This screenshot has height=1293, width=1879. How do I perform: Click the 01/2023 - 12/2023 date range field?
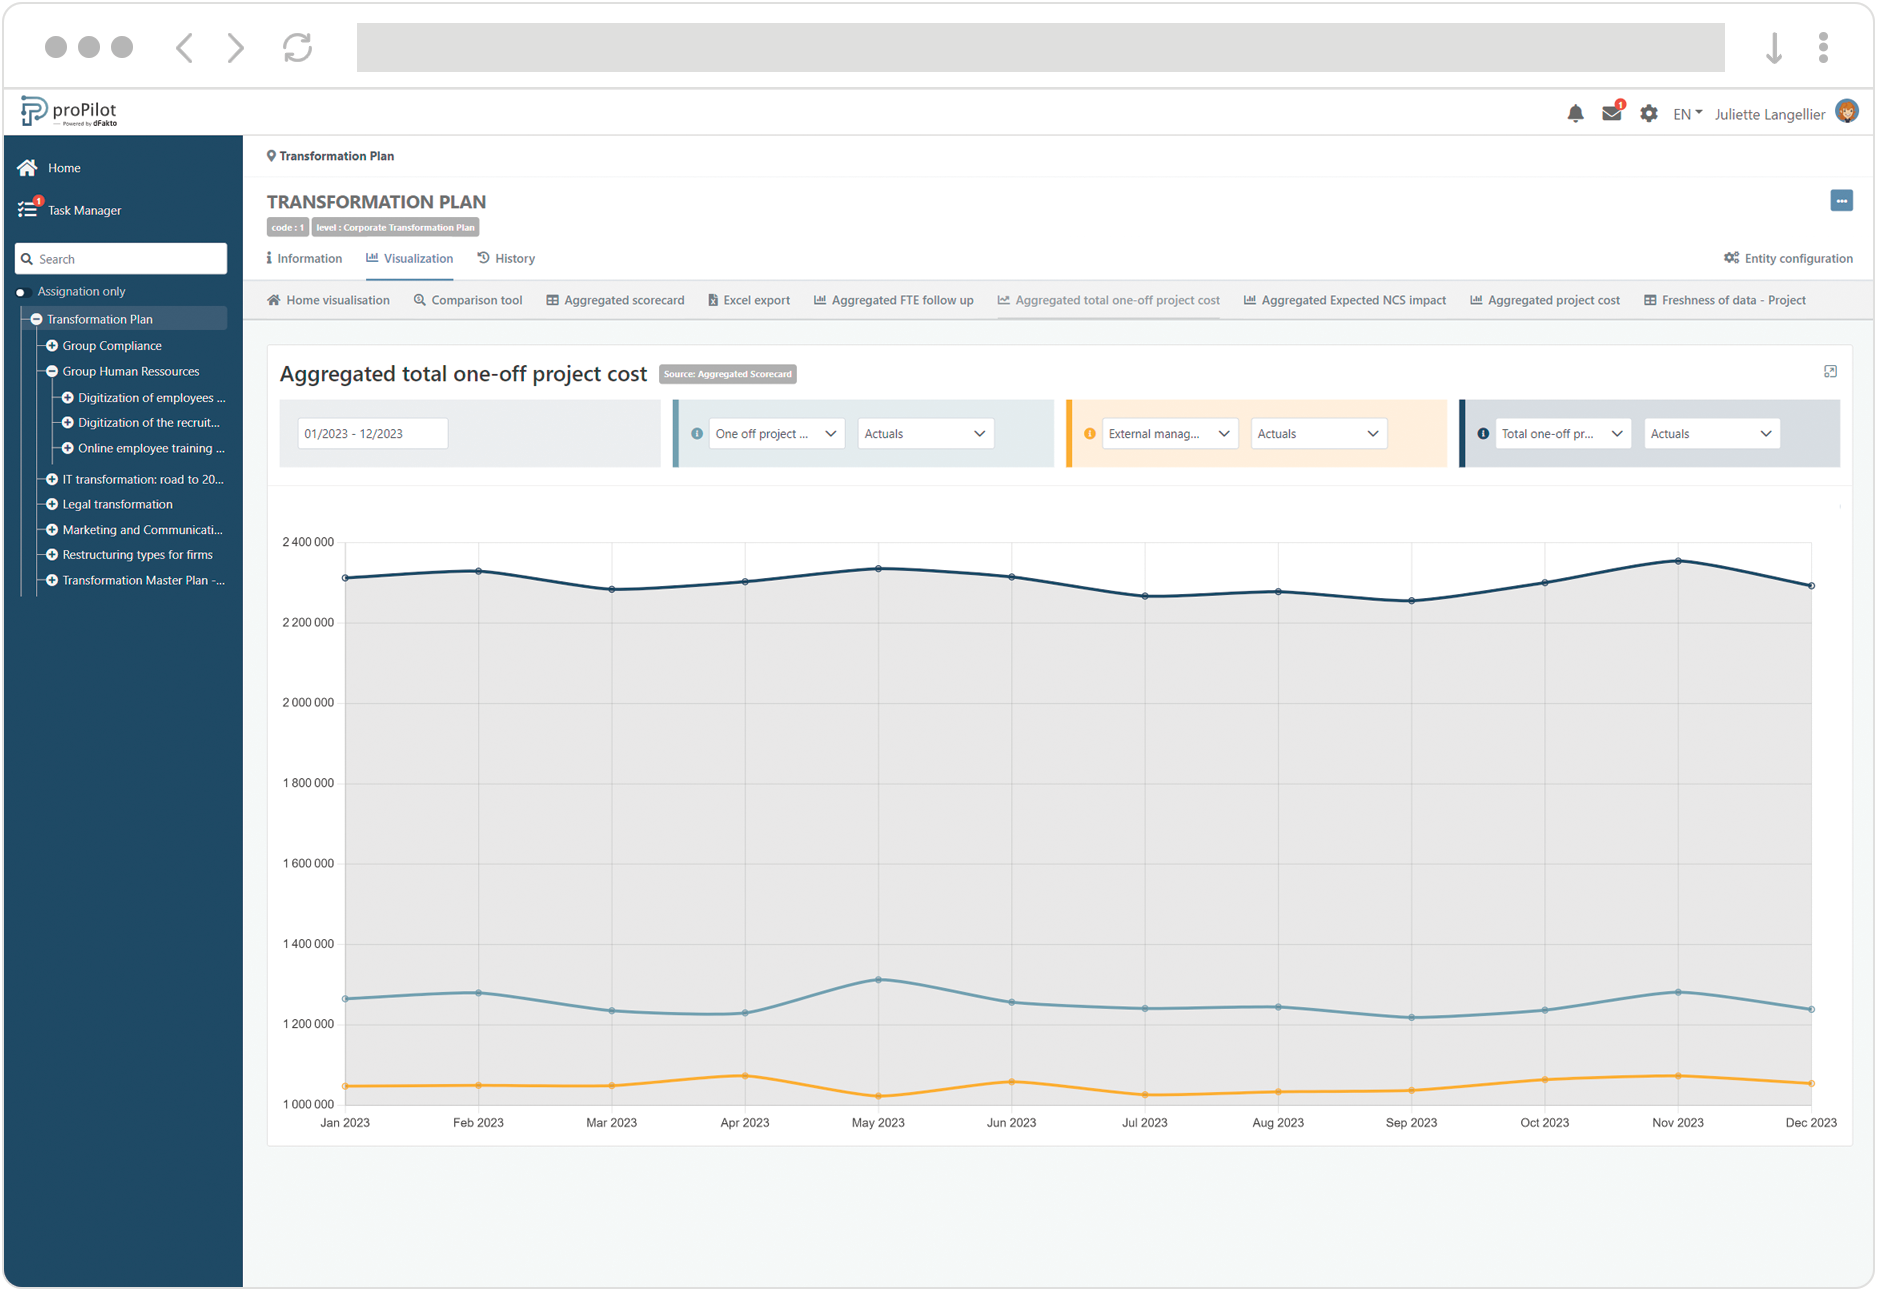[x=372, y=433]
